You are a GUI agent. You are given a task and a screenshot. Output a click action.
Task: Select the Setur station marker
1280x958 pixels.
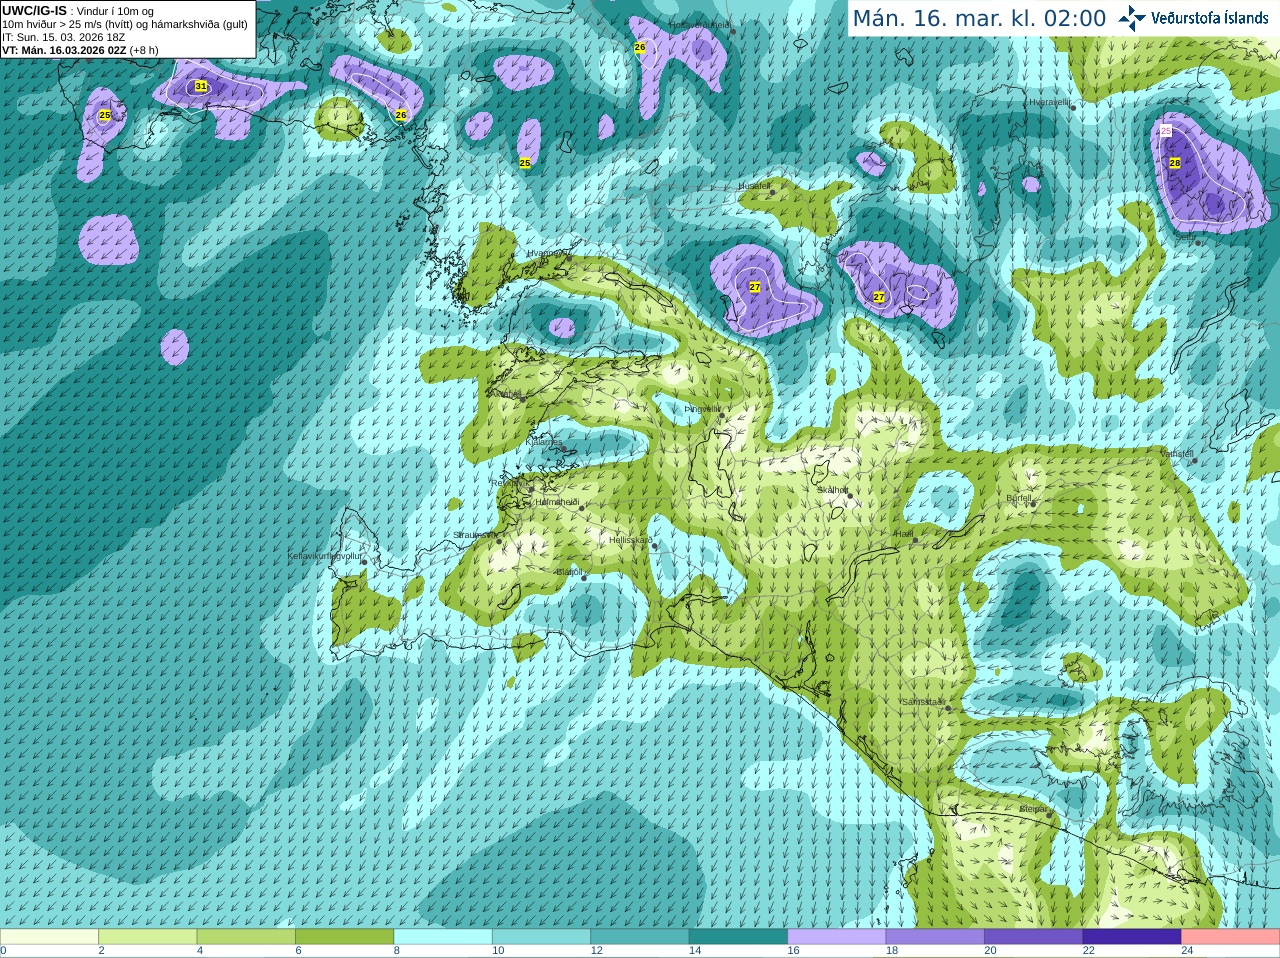[x=1198, y=243]
